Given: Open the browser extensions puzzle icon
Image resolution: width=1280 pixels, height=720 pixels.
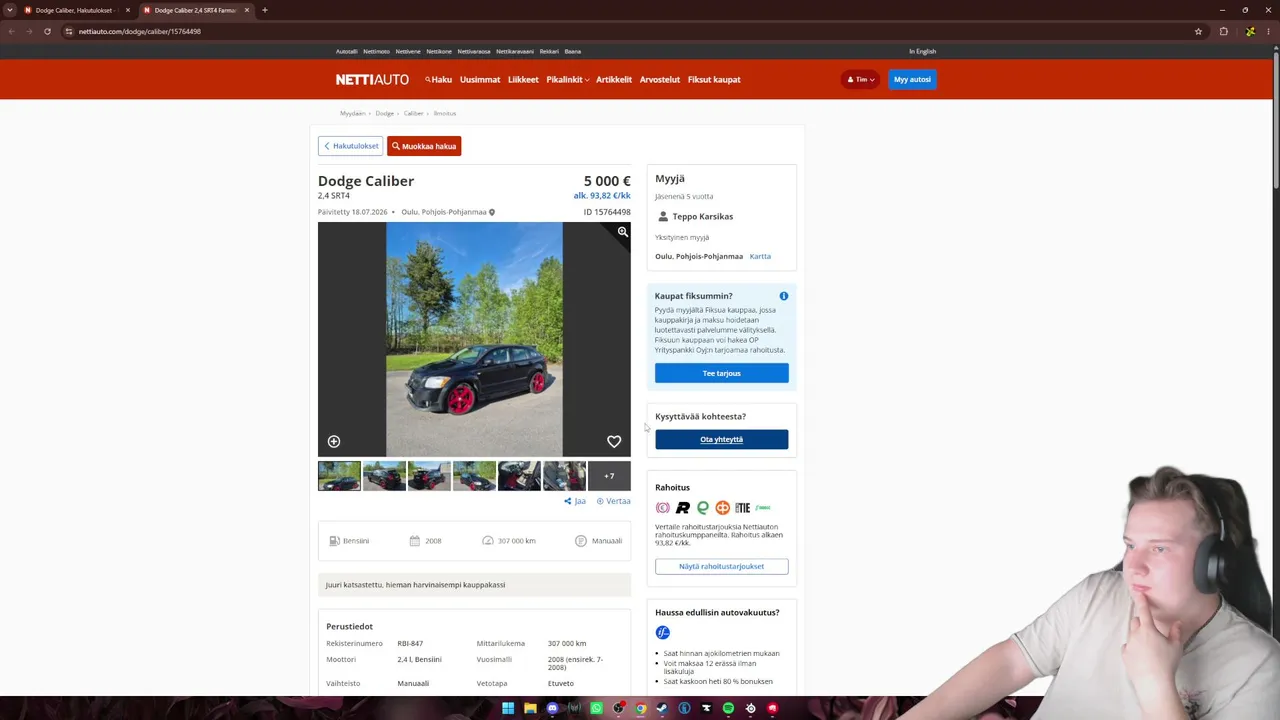Looking at the screenshot, I should [x=1223, y=31].
